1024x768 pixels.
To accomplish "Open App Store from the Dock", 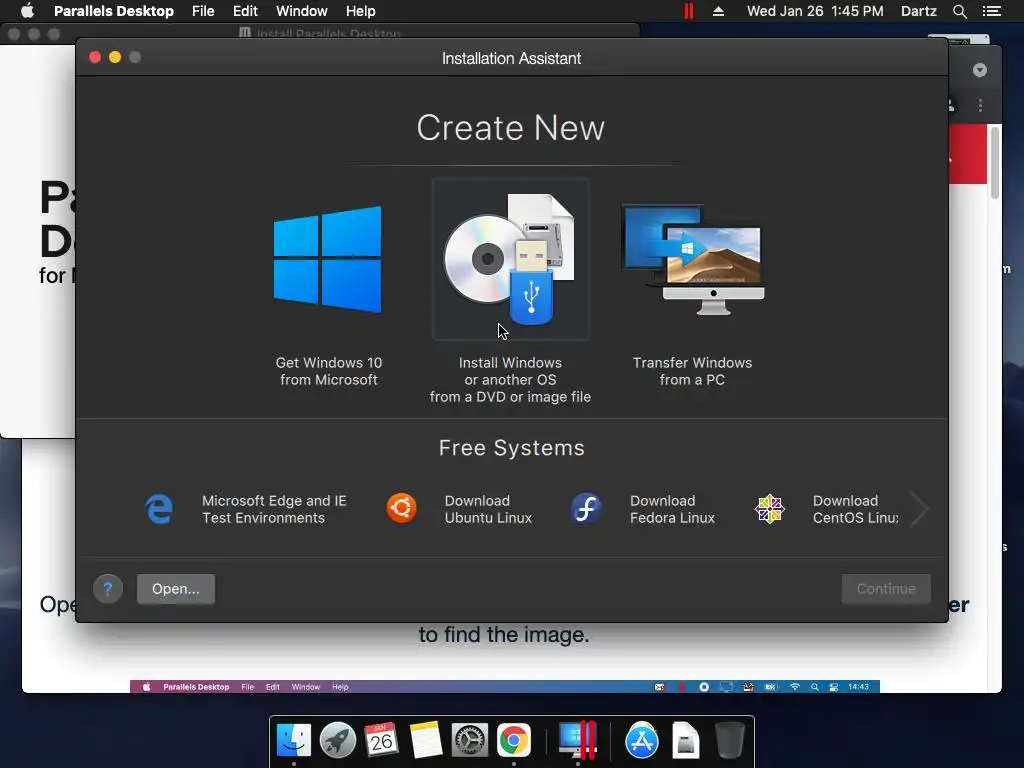I will [x=641, y=740].
